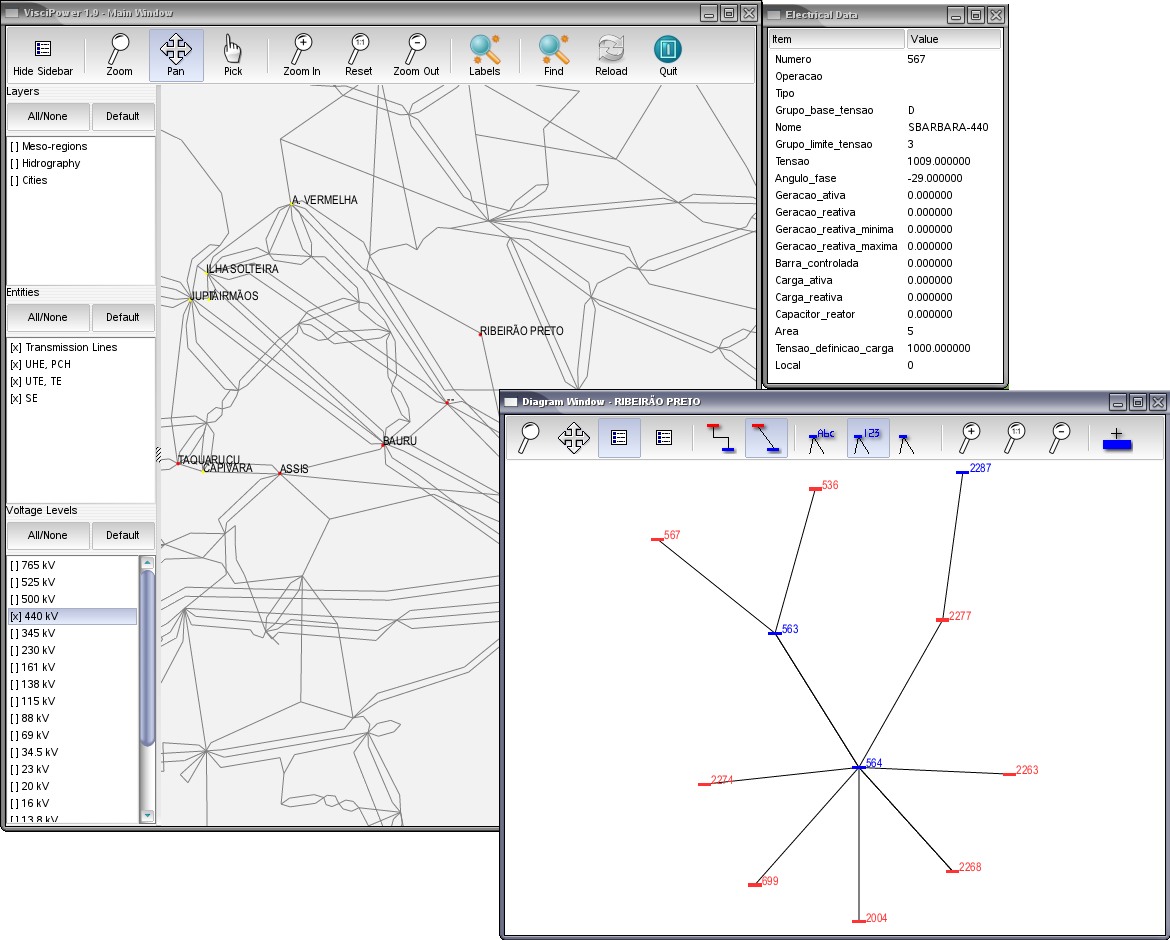Click Voltage Levels Default button
Image resolution: width=1170 pixels, height=940 pixels.
(122, 535)
